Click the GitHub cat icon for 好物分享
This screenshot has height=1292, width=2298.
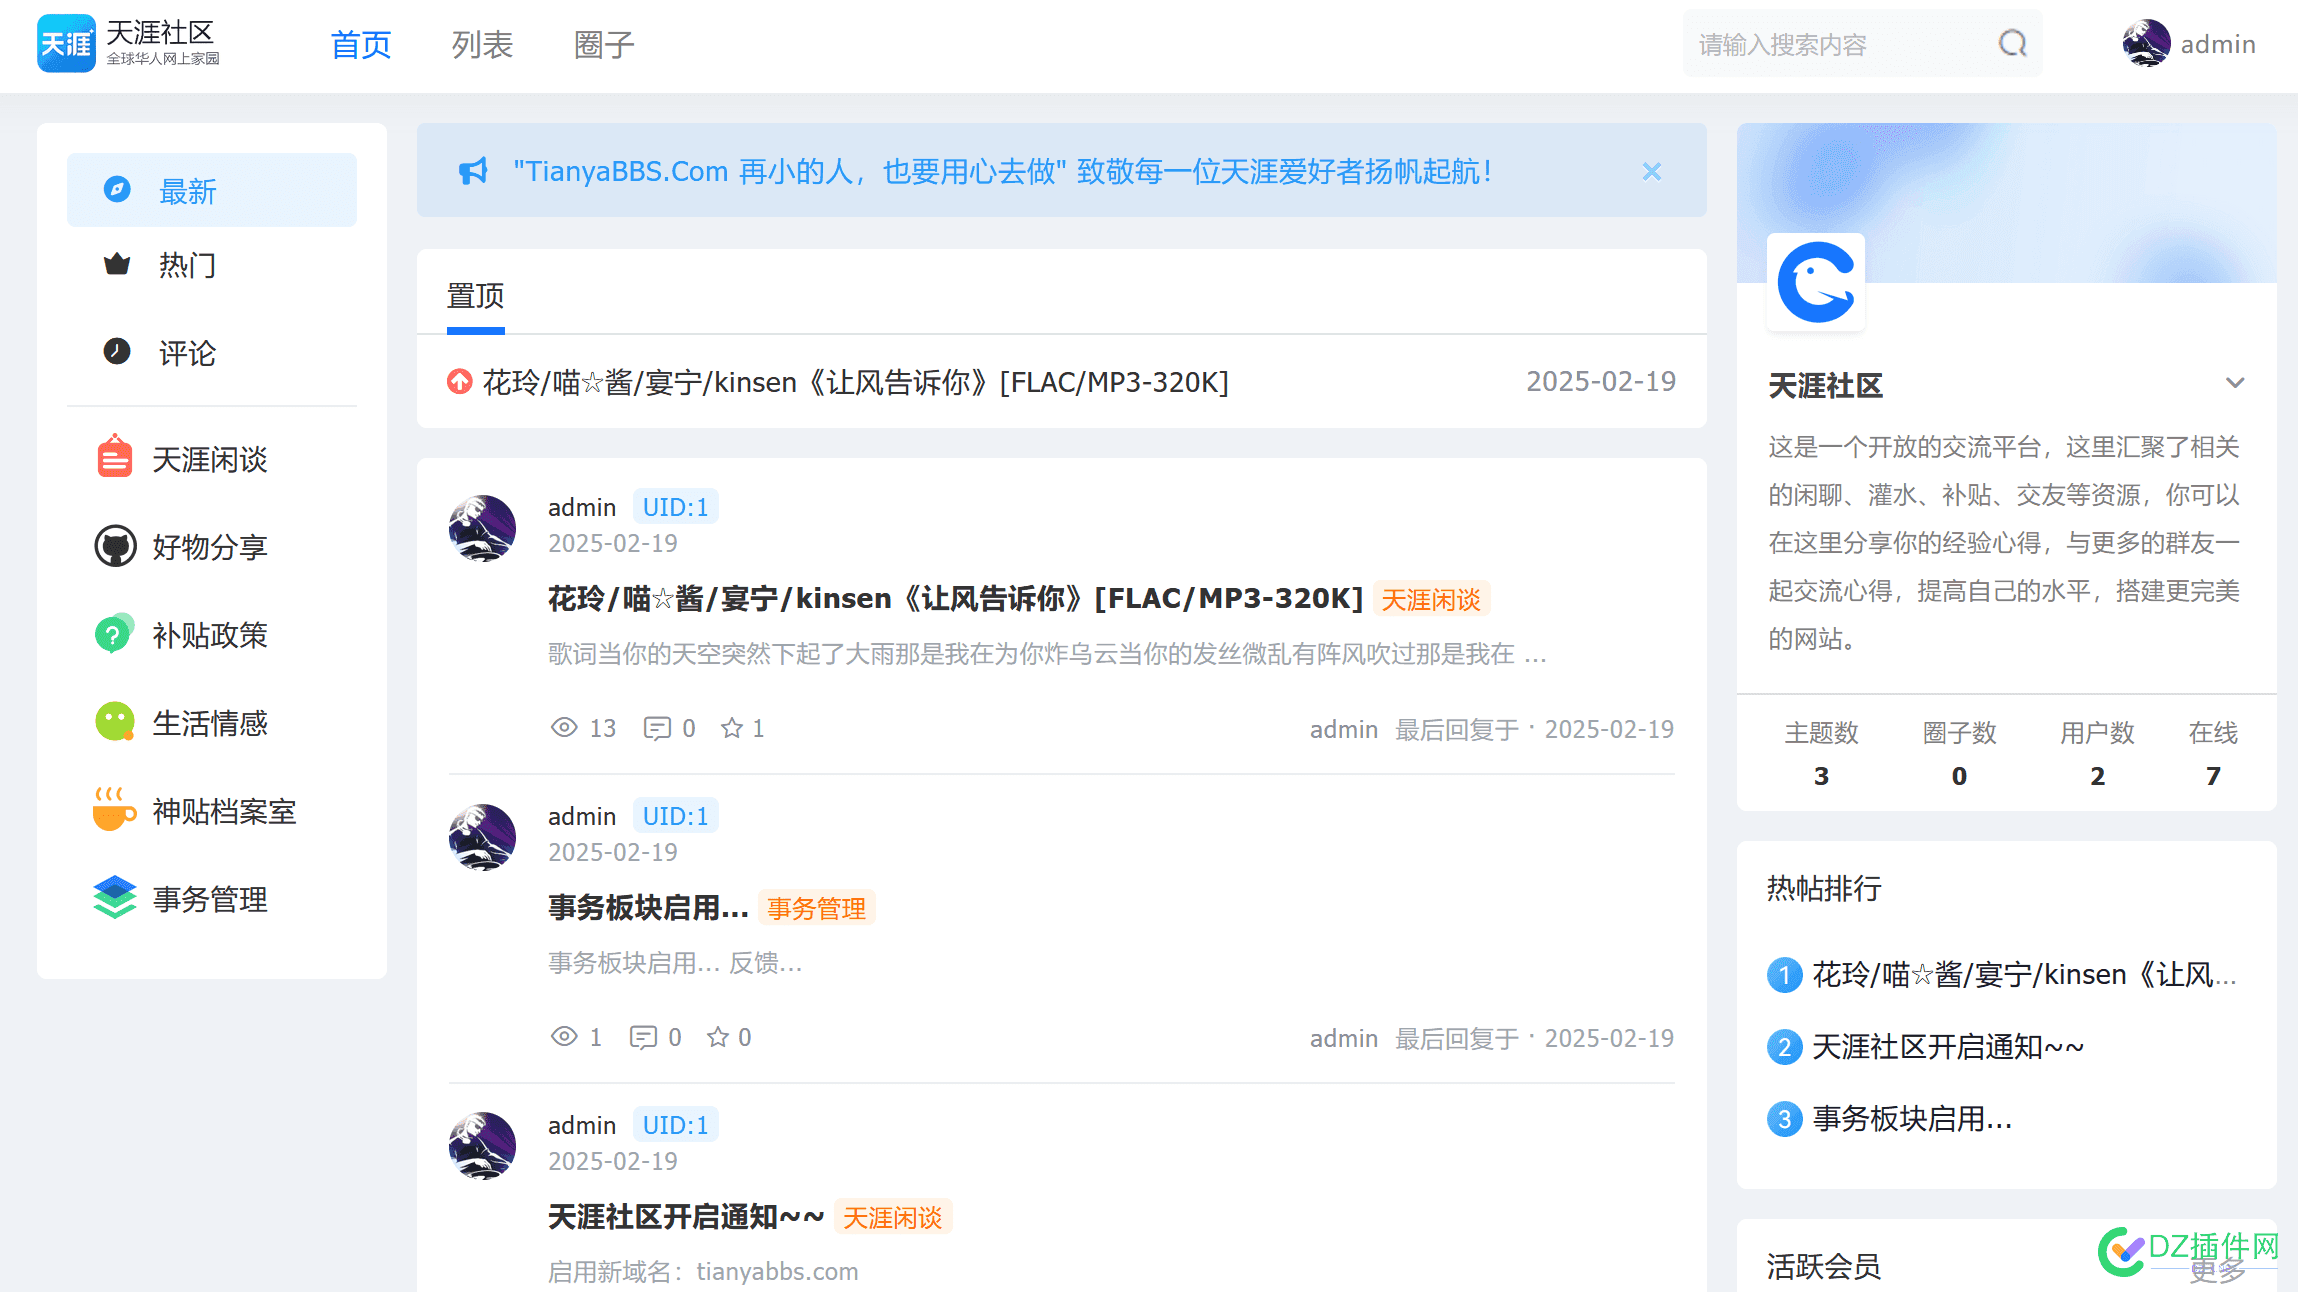pyautogui.click(x=115, y=546)
